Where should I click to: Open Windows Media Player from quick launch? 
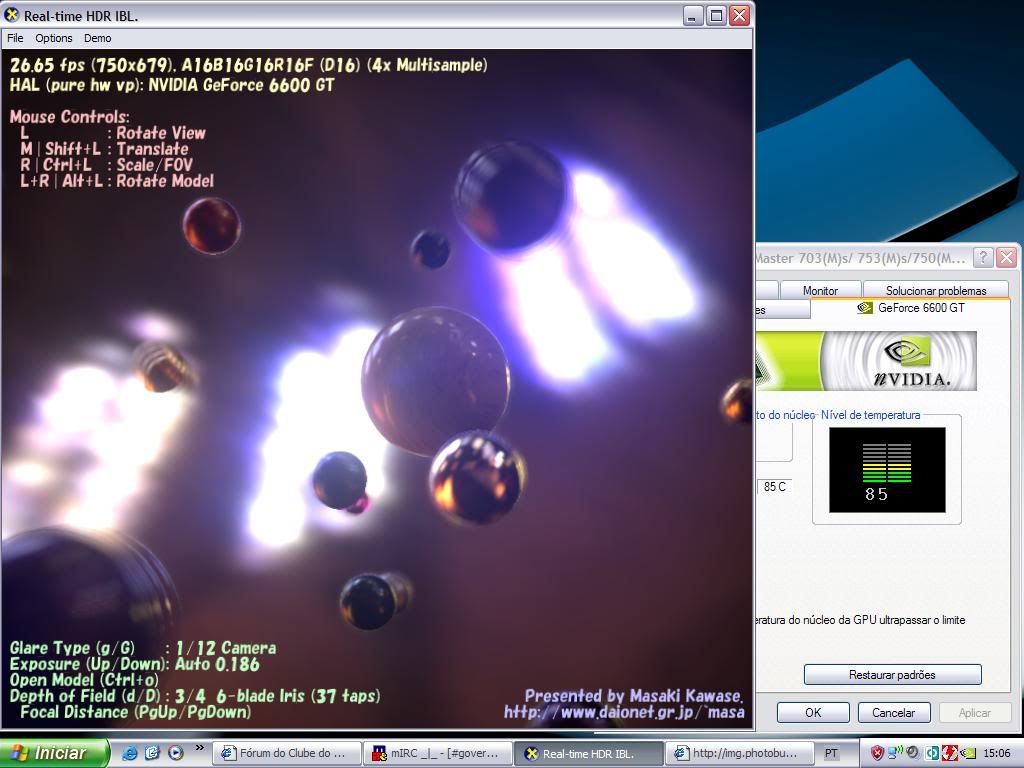(x=175, y=753)
